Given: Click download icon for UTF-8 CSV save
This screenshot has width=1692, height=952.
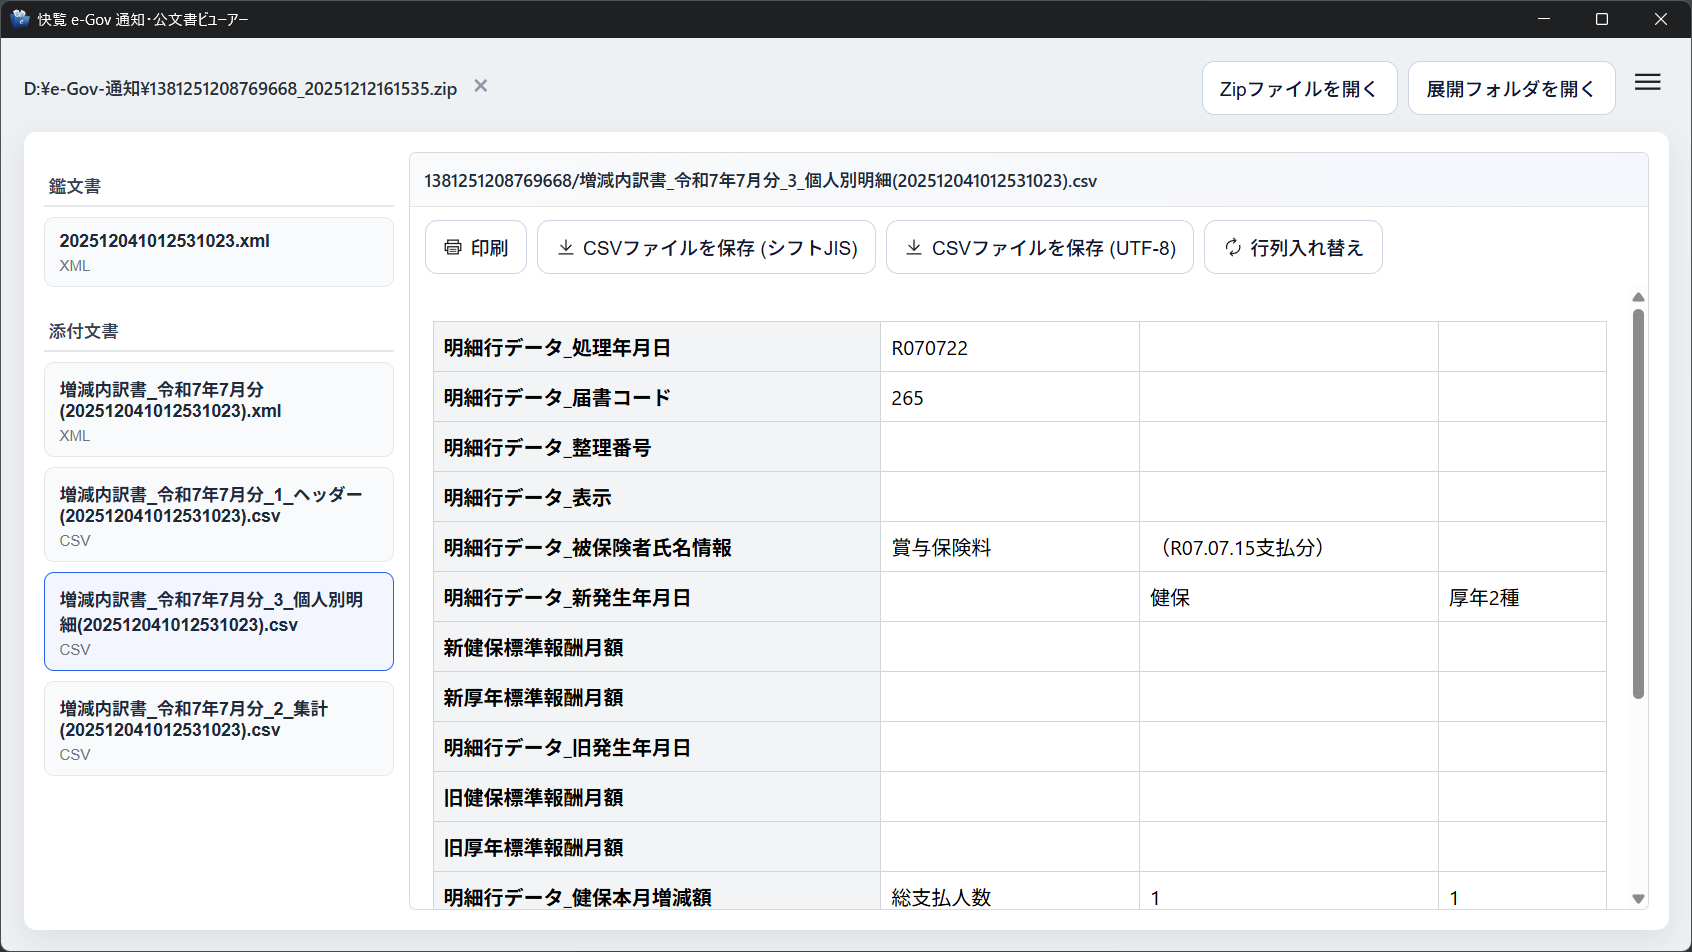Looking at the screenshot, I should tap(914, 247).
